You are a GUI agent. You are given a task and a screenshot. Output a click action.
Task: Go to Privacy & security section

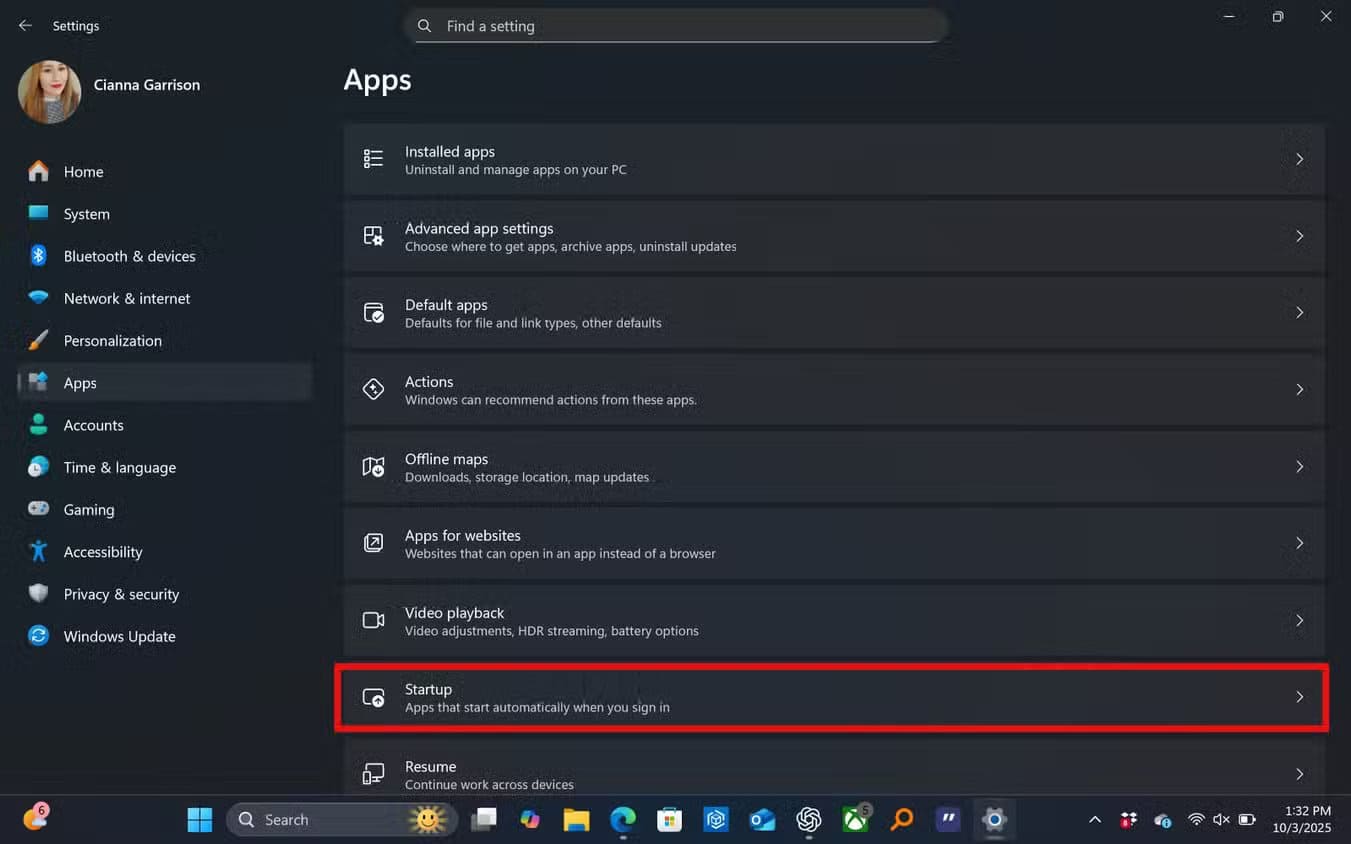pos(120,594)
